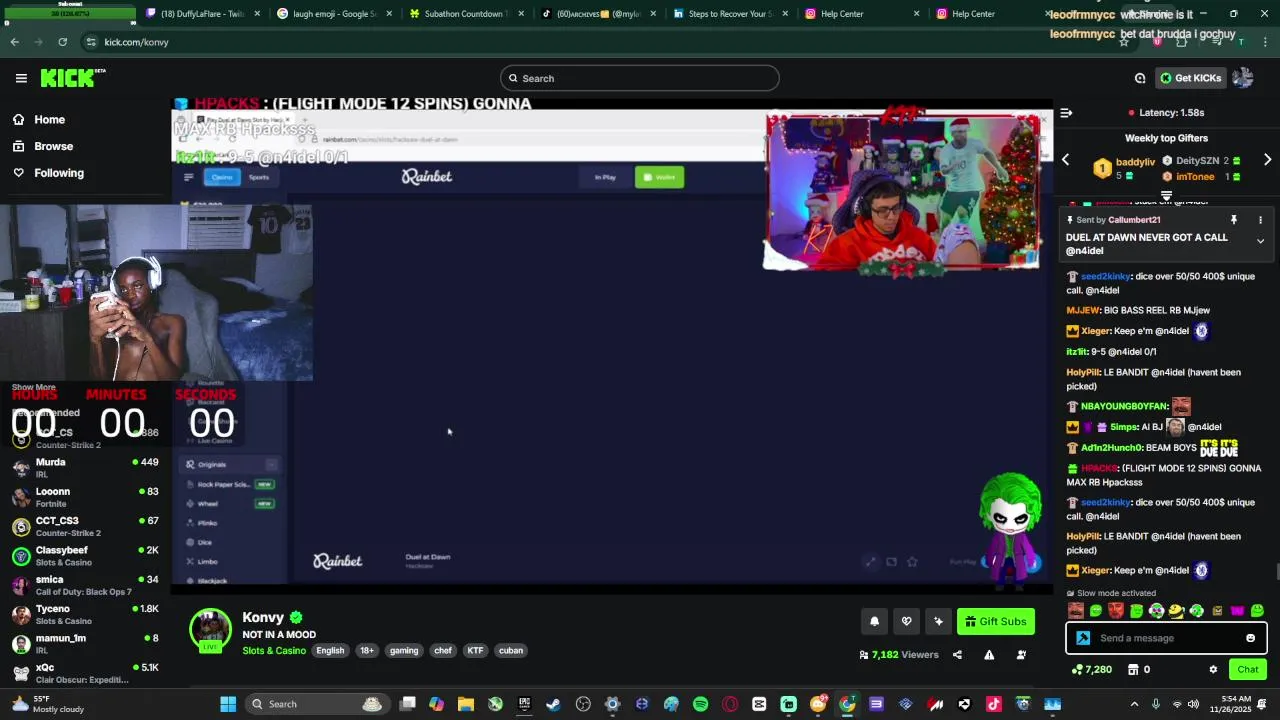Open Looonn's Fortnite channel
This screenshot has width=1280, height=720.
point(85,497)
